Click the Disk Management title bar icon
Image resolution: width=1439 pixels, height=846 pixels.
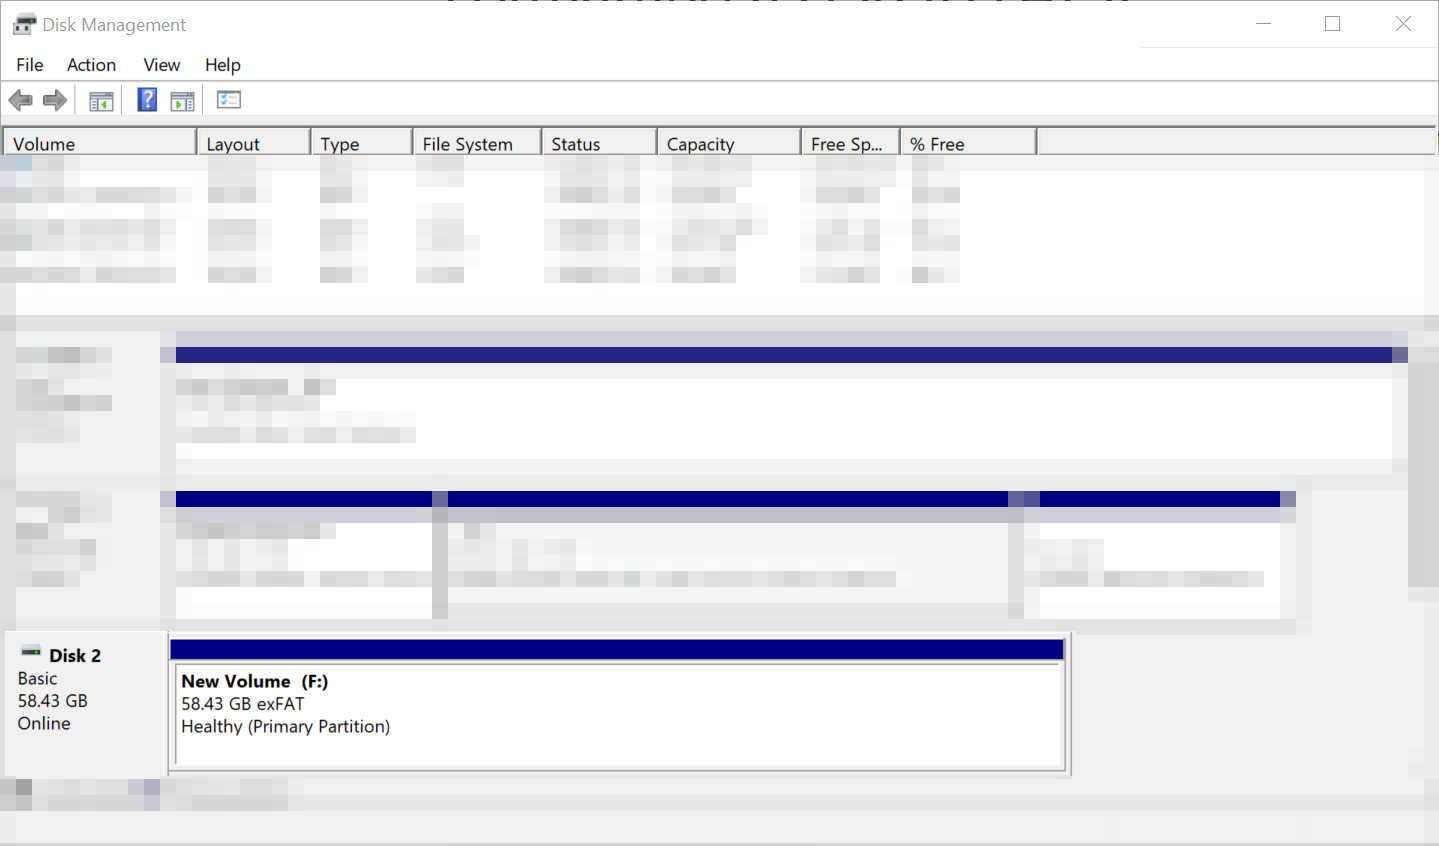[24, 24]
